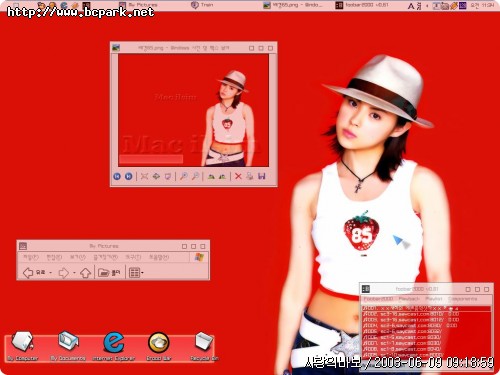Click the purple tray icon beside the clock
This screenshot has height=375, width=500.
(463, 5)
